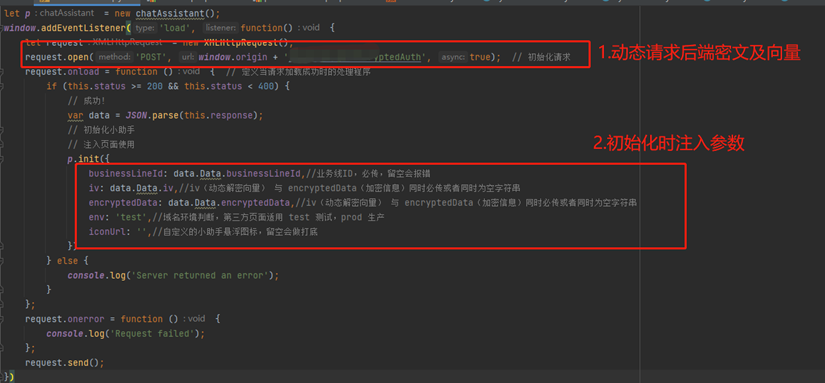
Task: Click the iv property key
Action: (93, 188)
